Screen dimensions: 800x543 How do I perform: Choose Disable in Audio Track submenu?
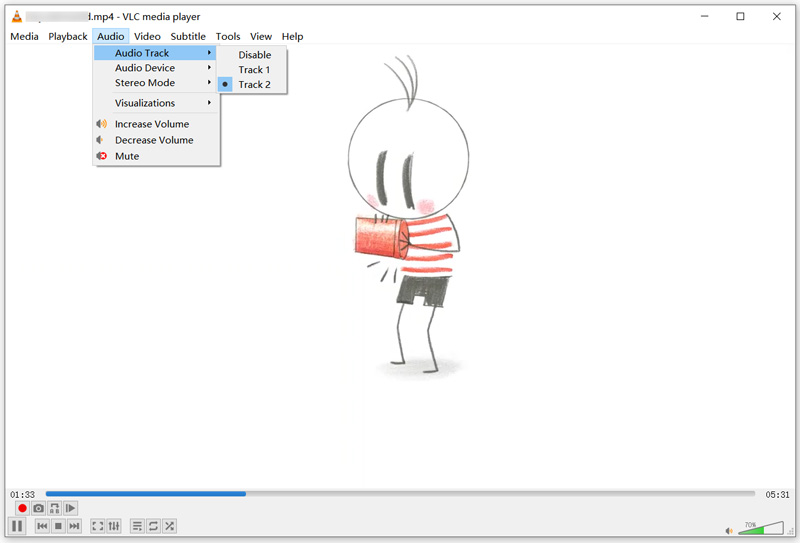252,55
